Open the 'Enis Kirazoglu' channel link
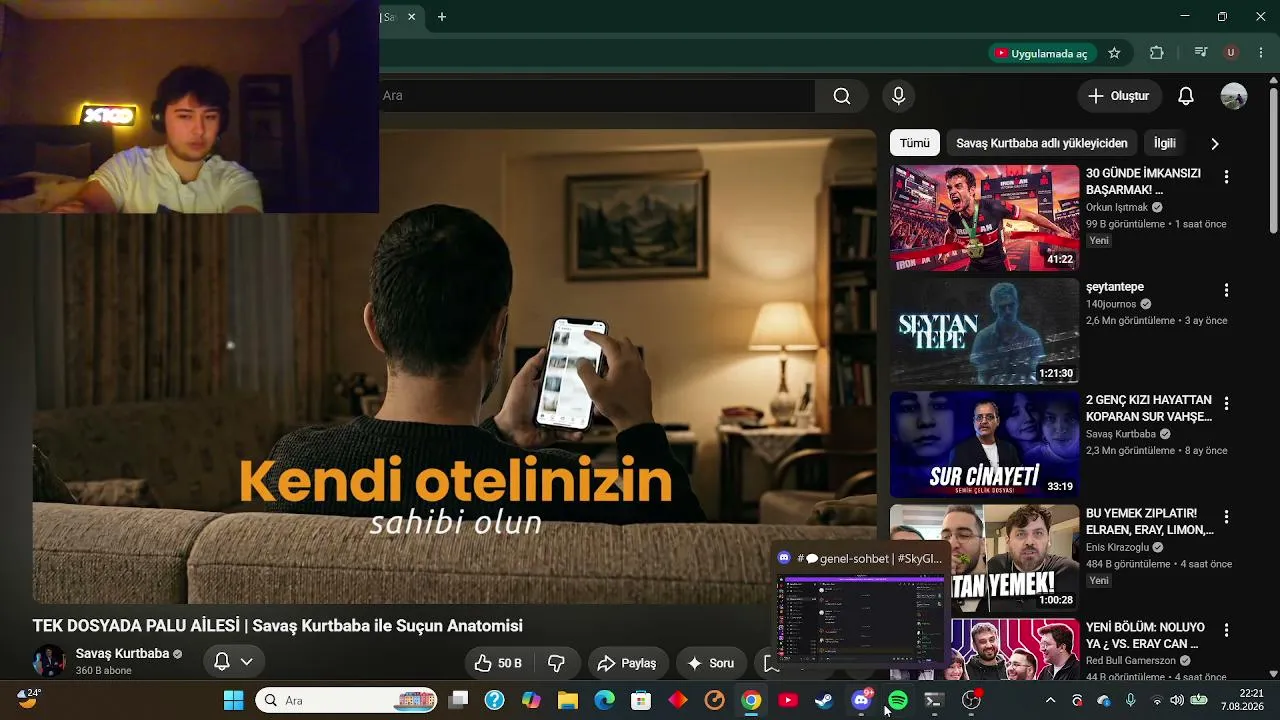Screen dimensions: 1280x720 pos(1118,548)
